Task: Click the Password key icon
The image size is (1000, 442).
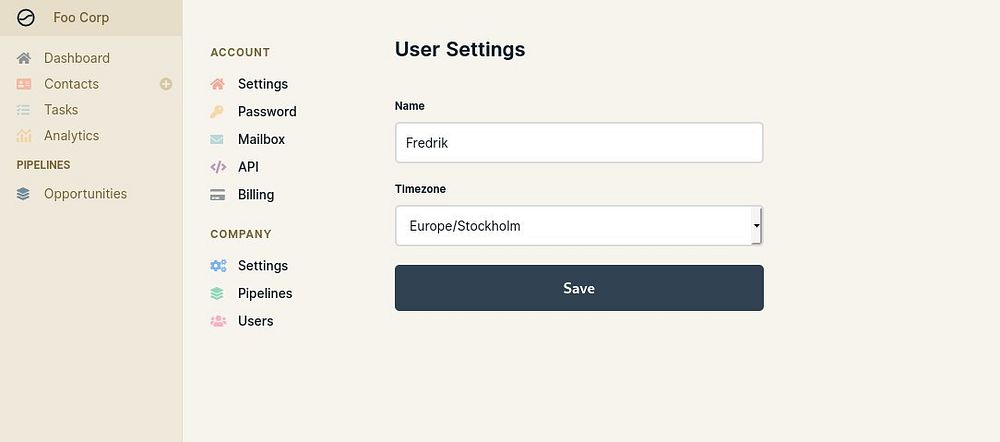Action: (x=218, y=112)
